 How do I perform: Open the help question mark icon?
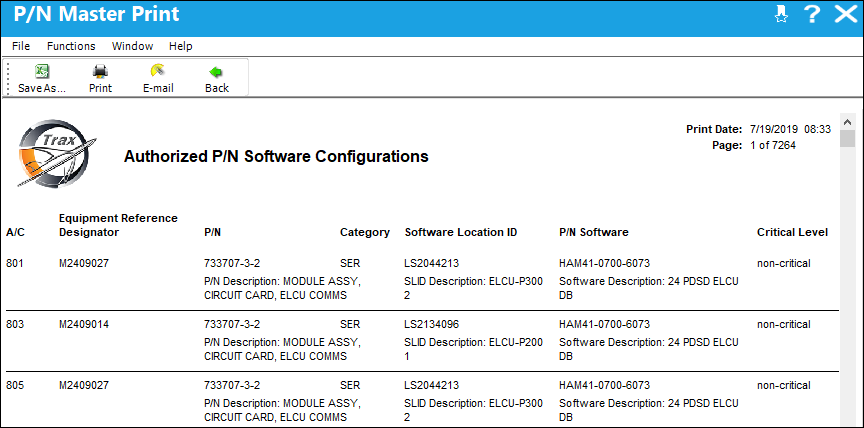[x=812, y=14]
